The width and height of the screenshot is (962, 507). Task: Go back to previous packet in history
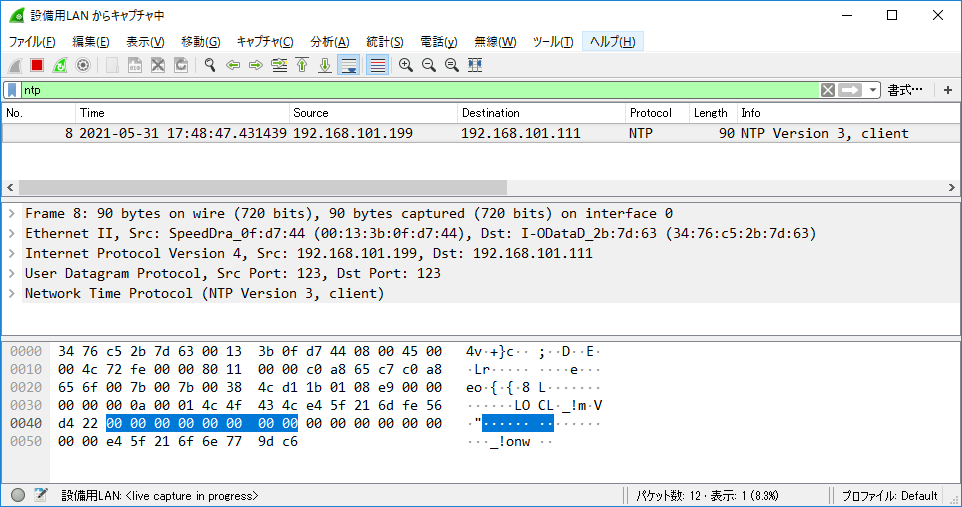pyautogui.click(x=233, y=65)
